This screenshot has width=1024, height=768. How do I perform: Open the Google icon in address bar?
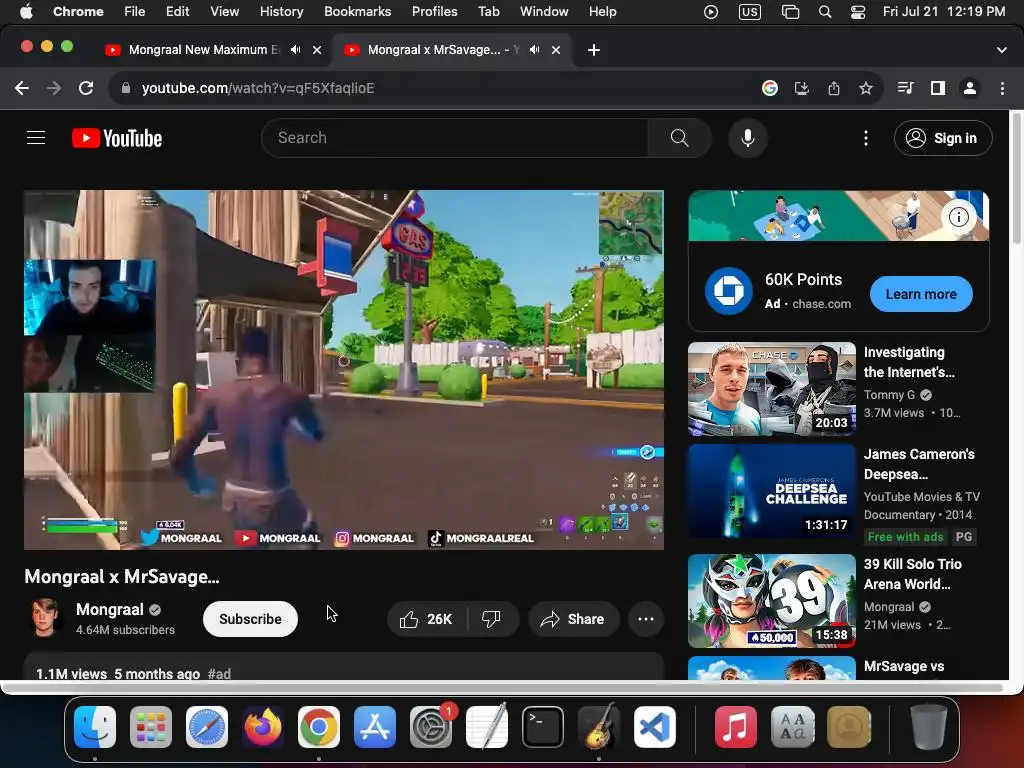[770, 88]
